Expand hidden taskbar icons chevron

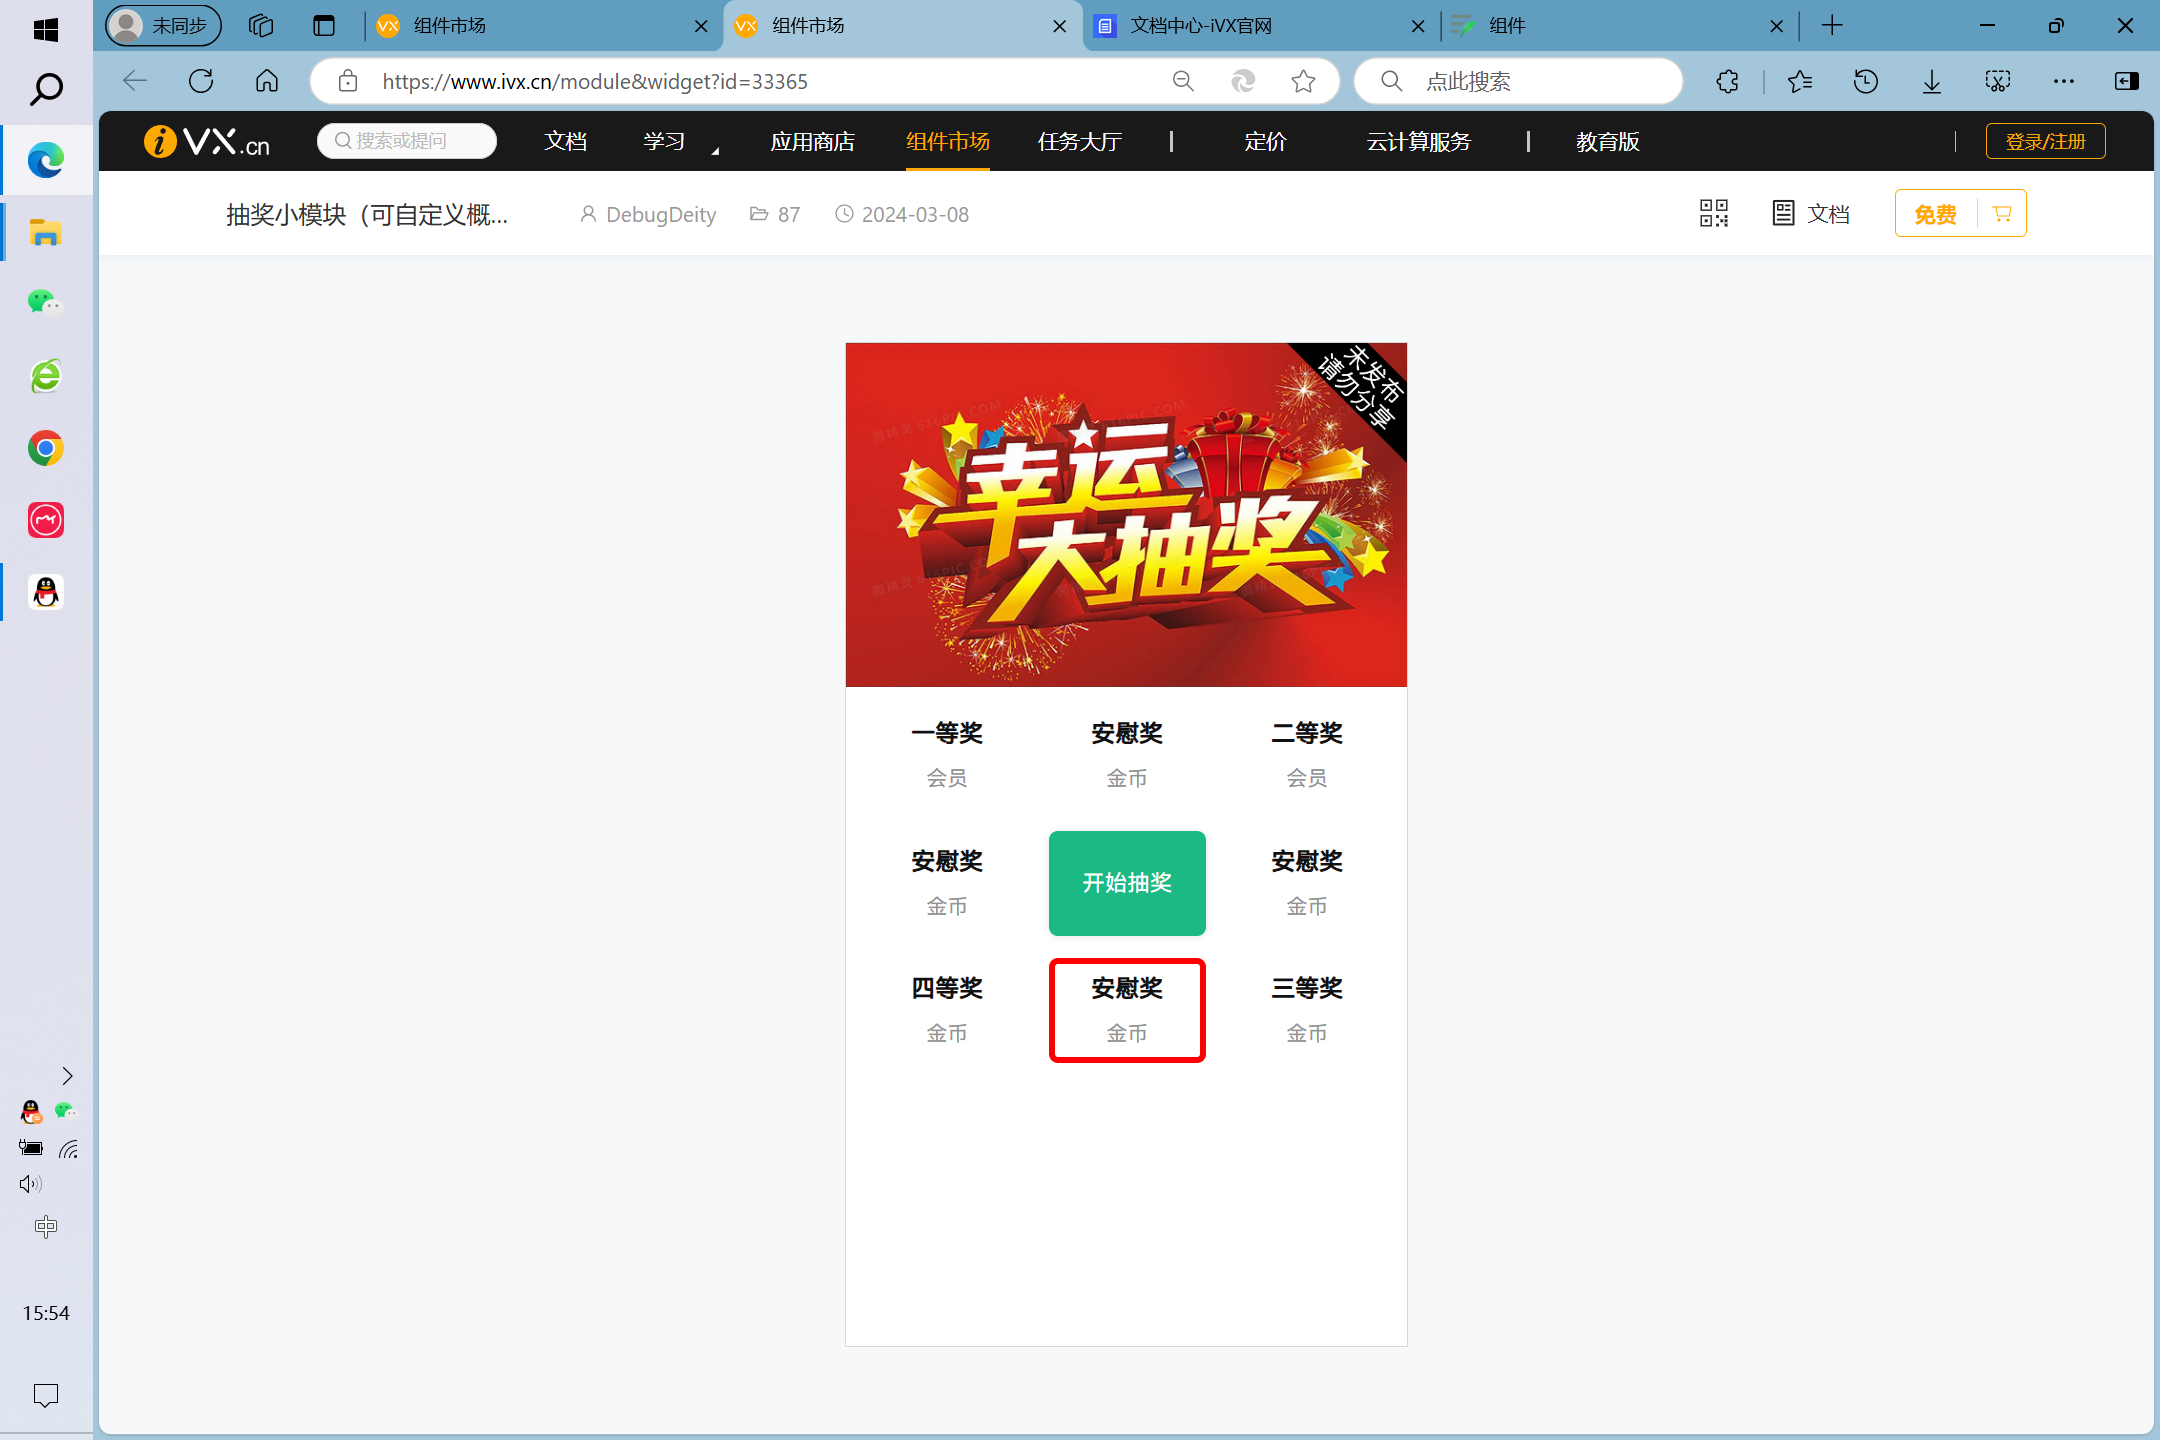[67, 1076]
